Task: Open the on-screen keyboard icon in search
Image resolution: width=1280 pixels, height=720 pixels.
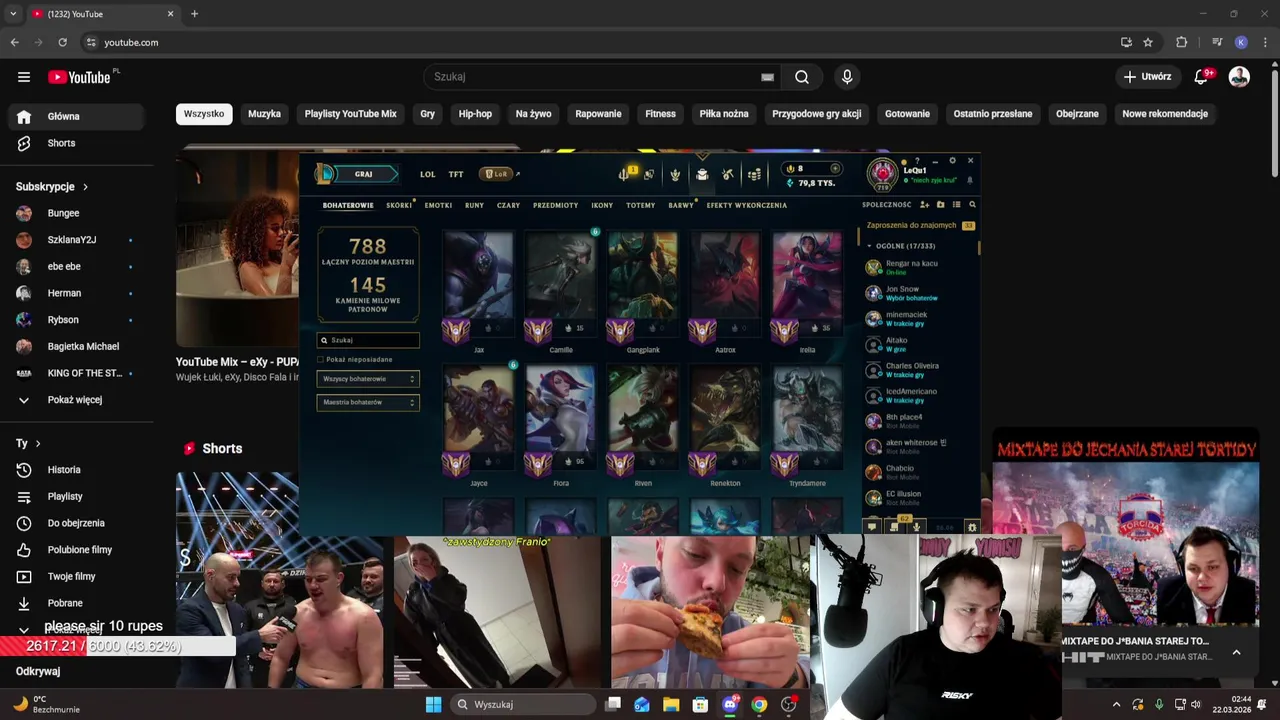Action: (x=767, y=77)
